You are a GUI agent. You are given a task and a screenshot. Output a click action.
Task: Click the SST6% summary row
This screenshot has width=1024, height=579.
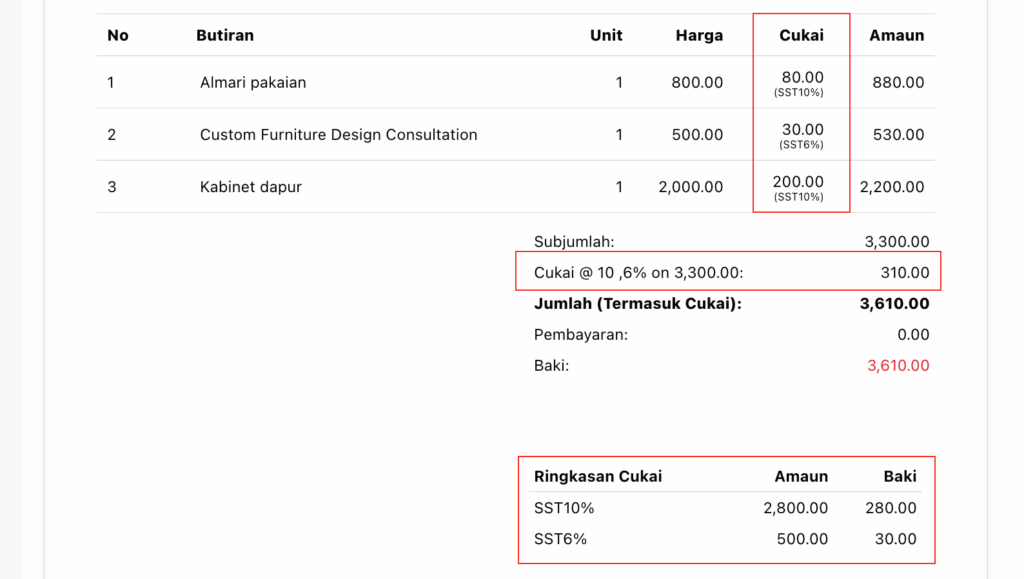tap(725, 539)
